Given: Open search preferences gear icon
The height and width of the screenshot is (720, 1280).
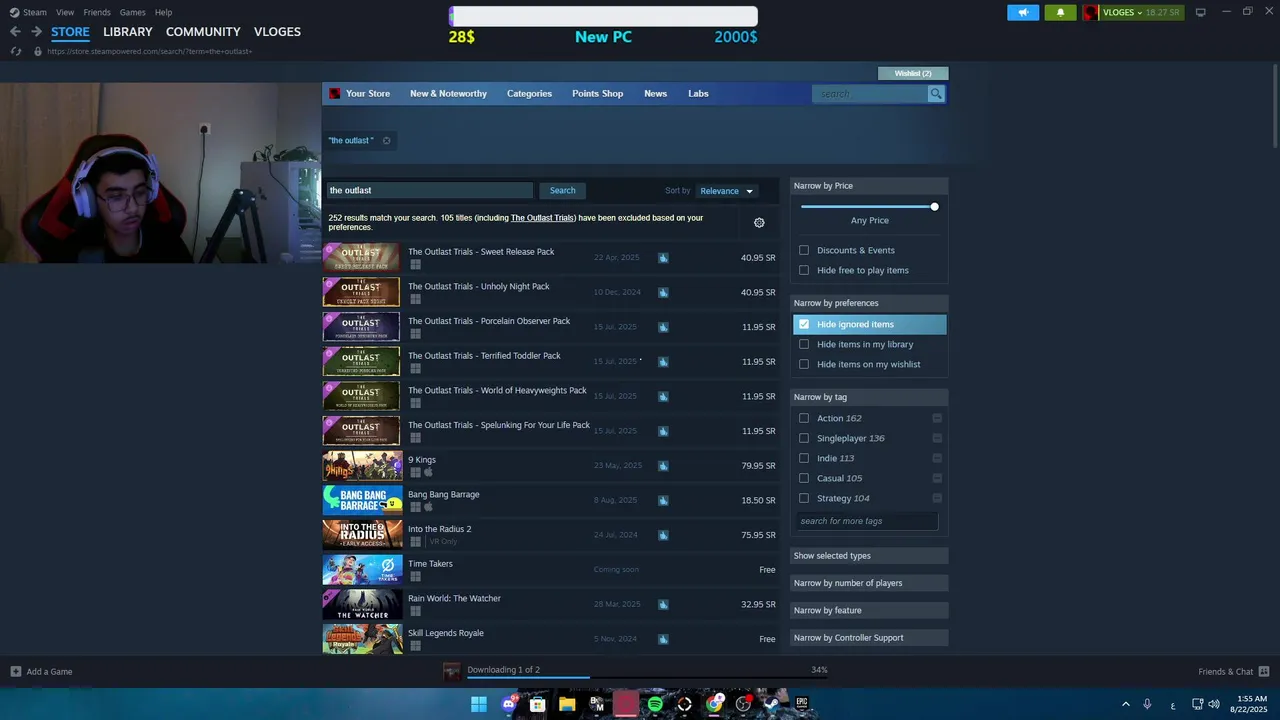Looking at the screenshot, I should tap(759, 223).
